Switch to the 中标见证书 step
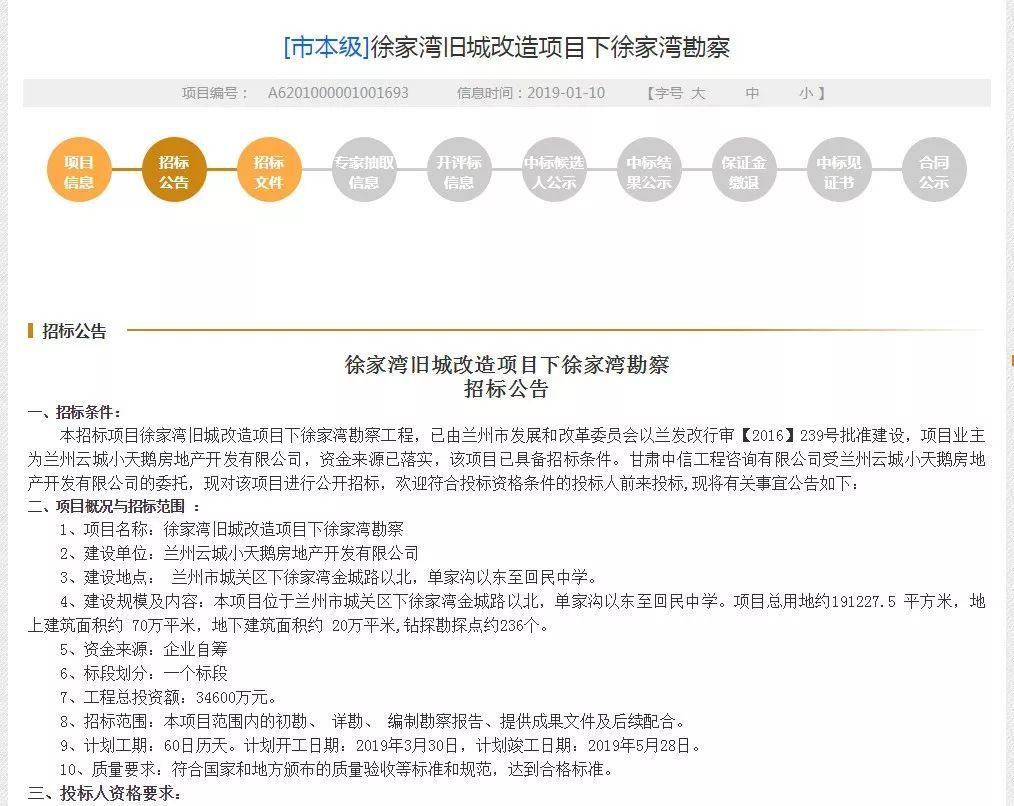Image resolution: width=1014 pixels, height=806 pixels. coord(839,172)
